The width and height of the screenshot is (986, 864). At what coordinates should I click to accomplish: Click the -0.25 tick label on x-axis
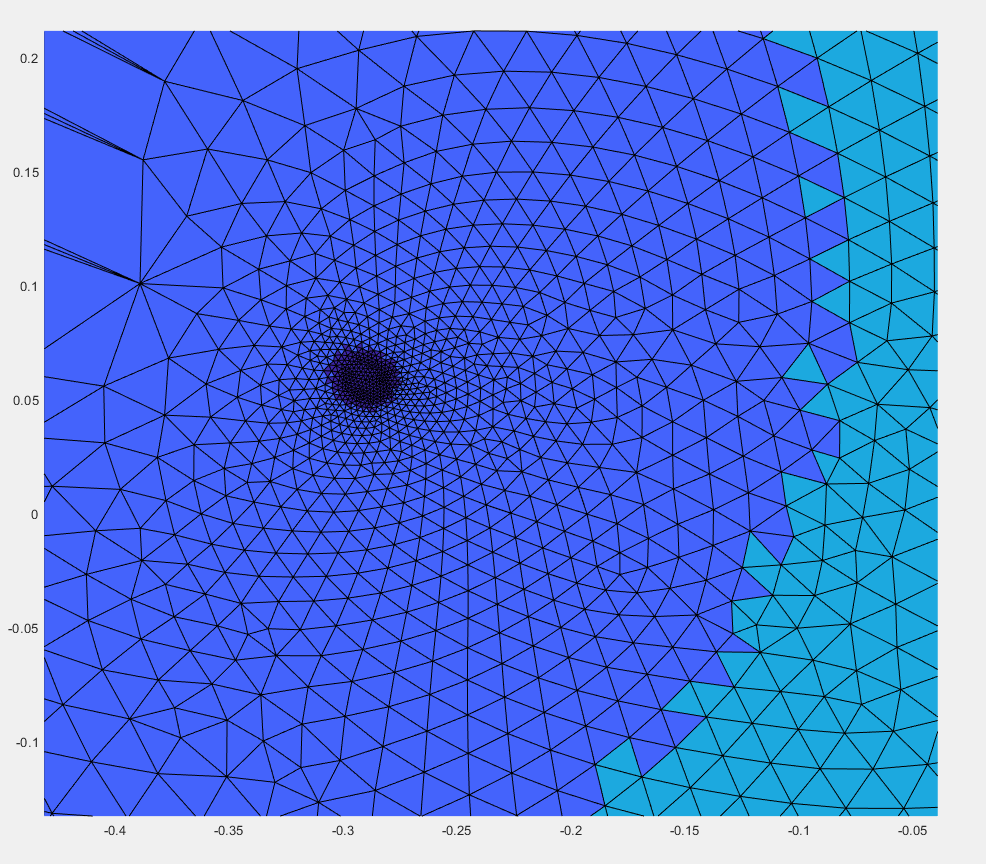click(457, 831)
